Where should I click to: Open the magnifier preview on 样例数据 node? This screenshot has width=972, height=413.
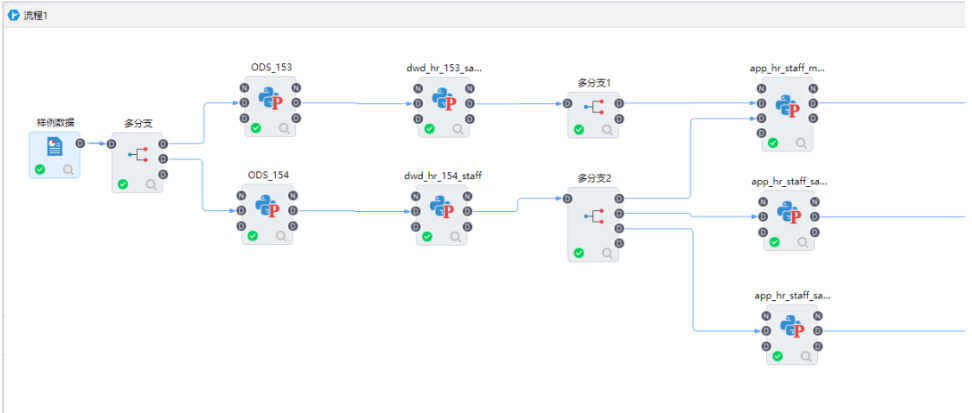coord(68,170)
